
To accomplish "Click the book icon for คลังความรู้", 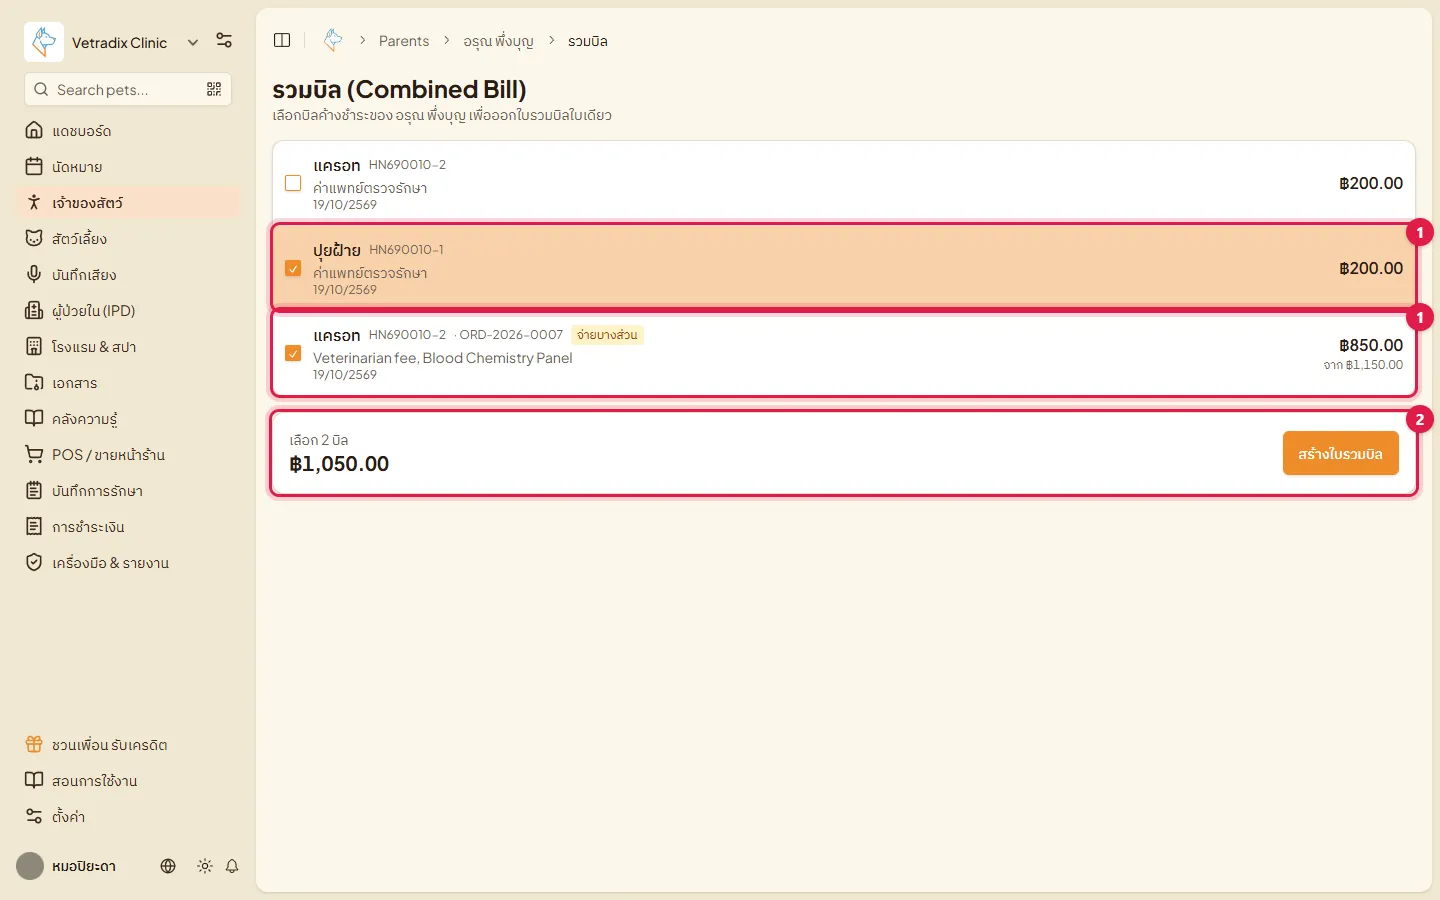I will (34, 419).
